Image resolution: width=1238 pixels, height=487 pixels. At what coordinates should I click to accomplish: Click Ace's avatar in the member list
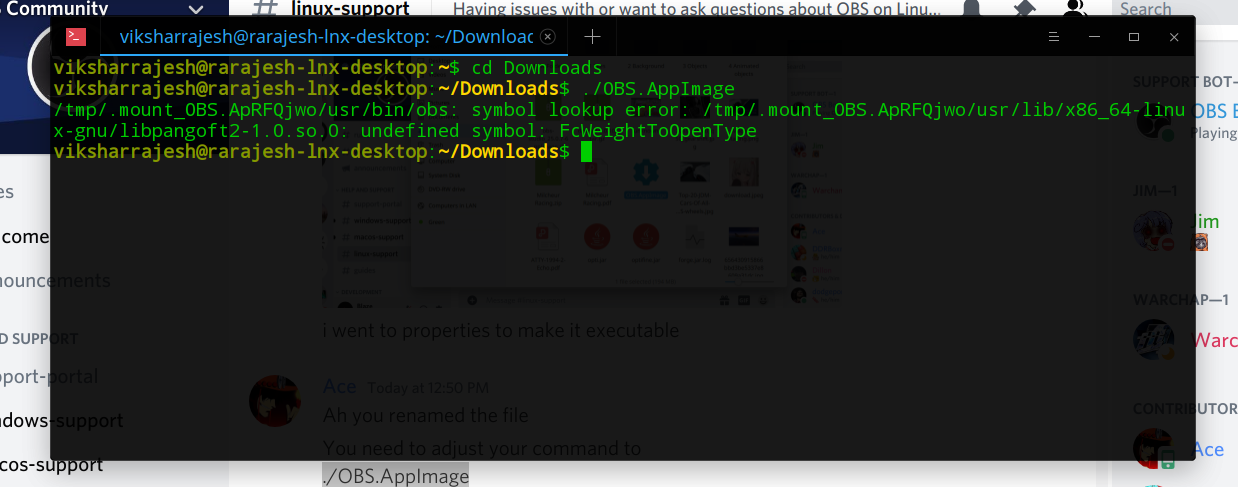[1153, 449]
